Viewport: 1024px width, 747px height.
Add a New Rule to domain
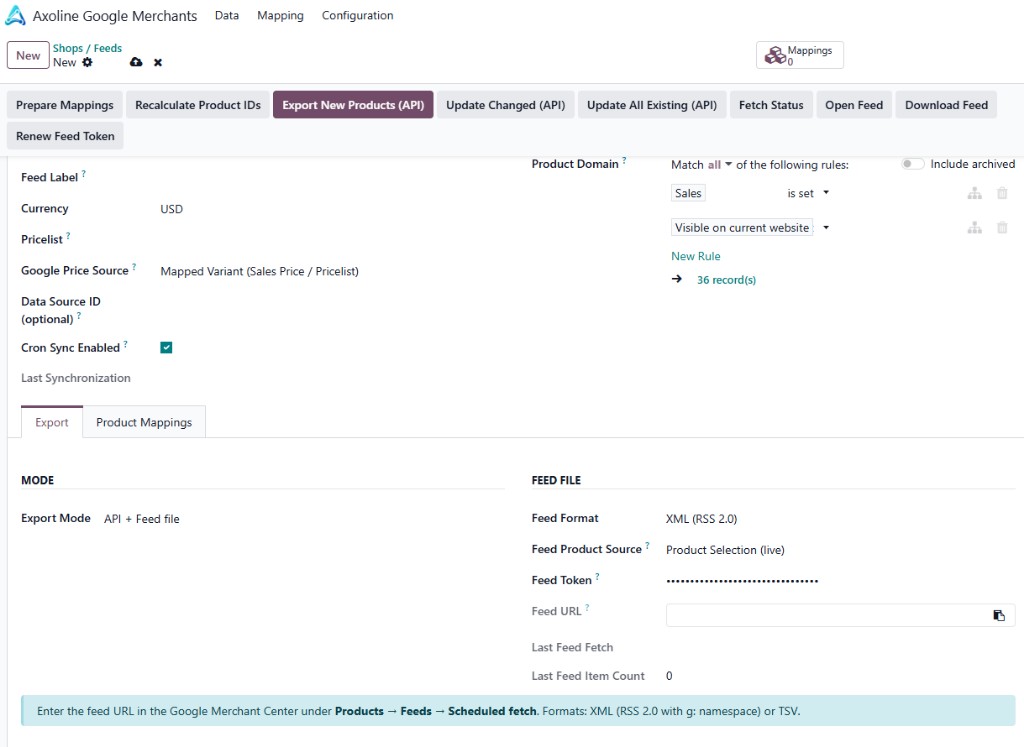pos(696,256)
